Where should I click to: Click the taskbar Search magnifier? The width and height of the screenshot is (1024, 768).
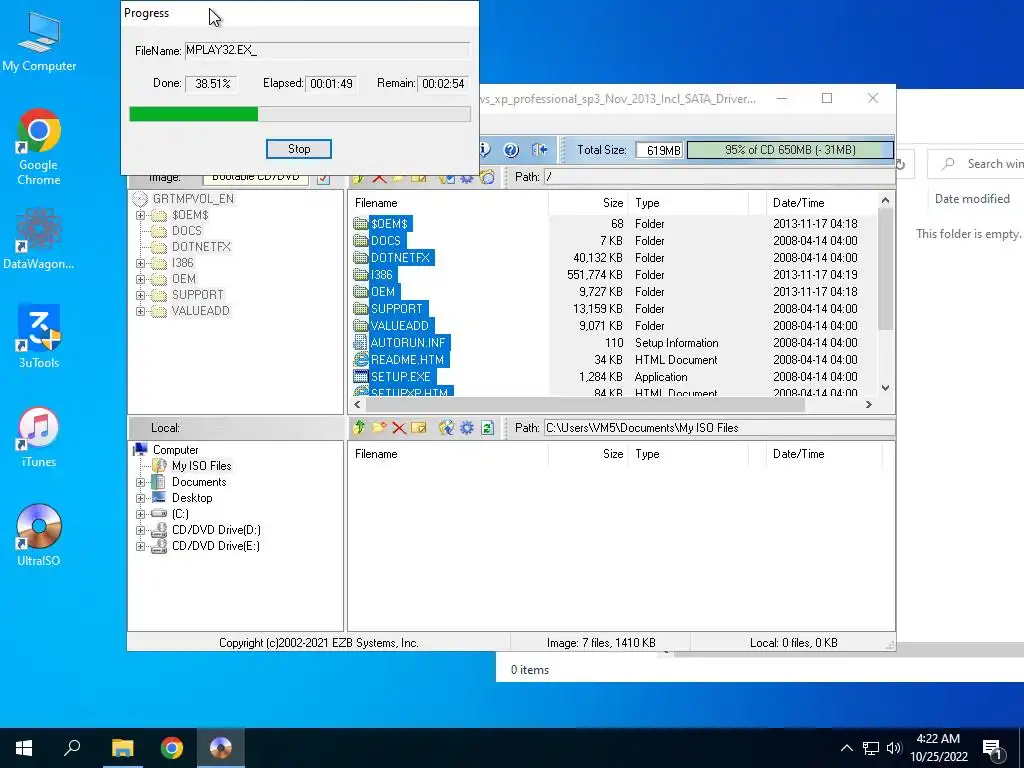point(72,748)
